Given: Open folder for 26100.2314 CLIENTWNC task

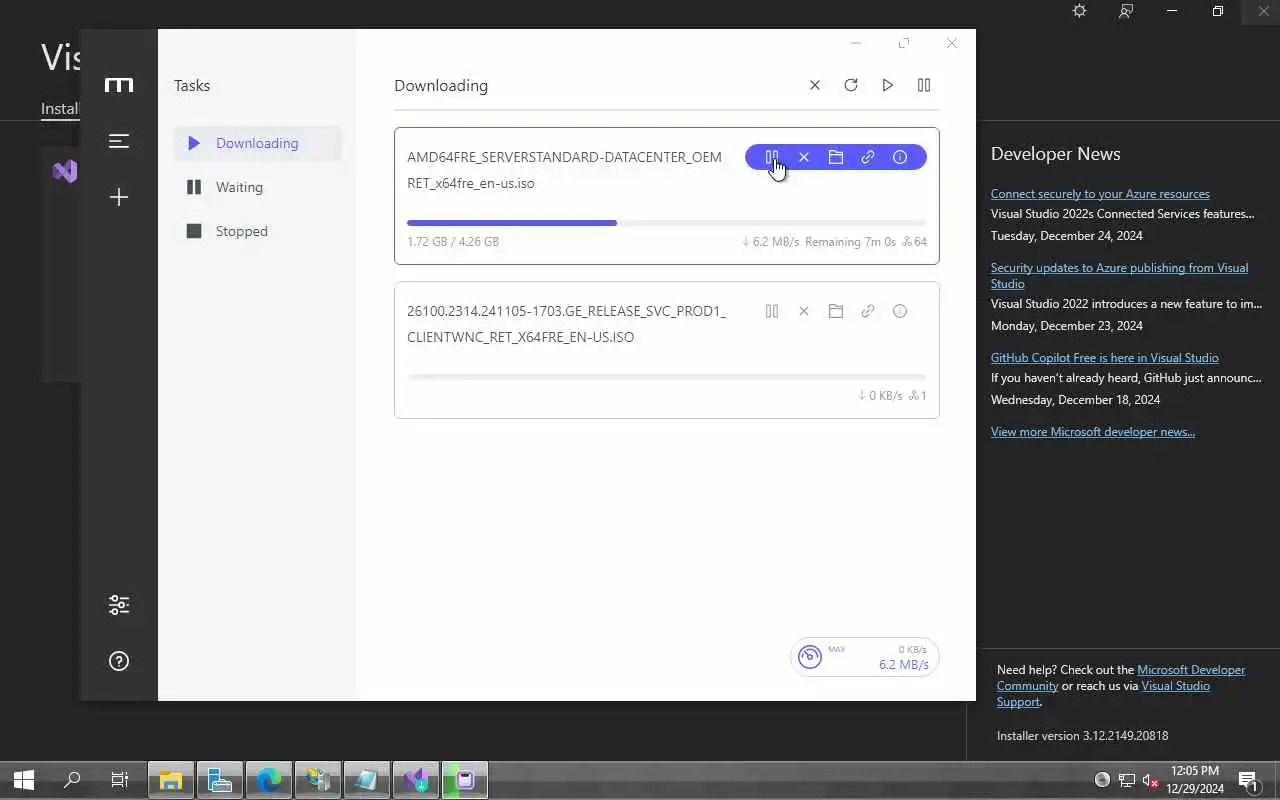Looking at the screenshot, I should click(x=836, y=311).
